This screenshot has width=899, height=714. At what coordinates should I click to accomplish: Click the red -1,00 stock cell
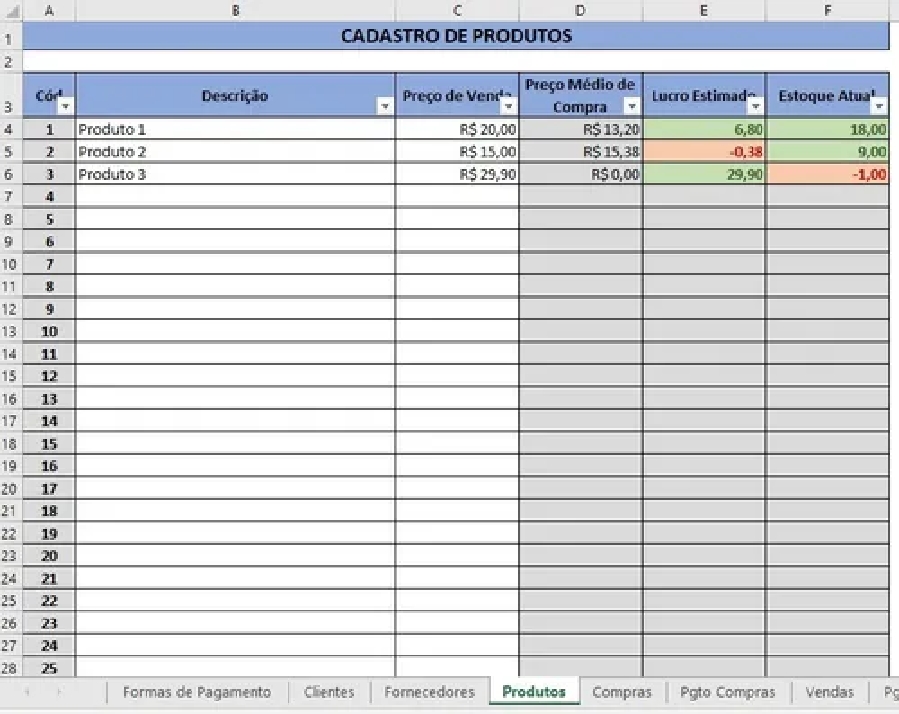(x=827, y=174)
